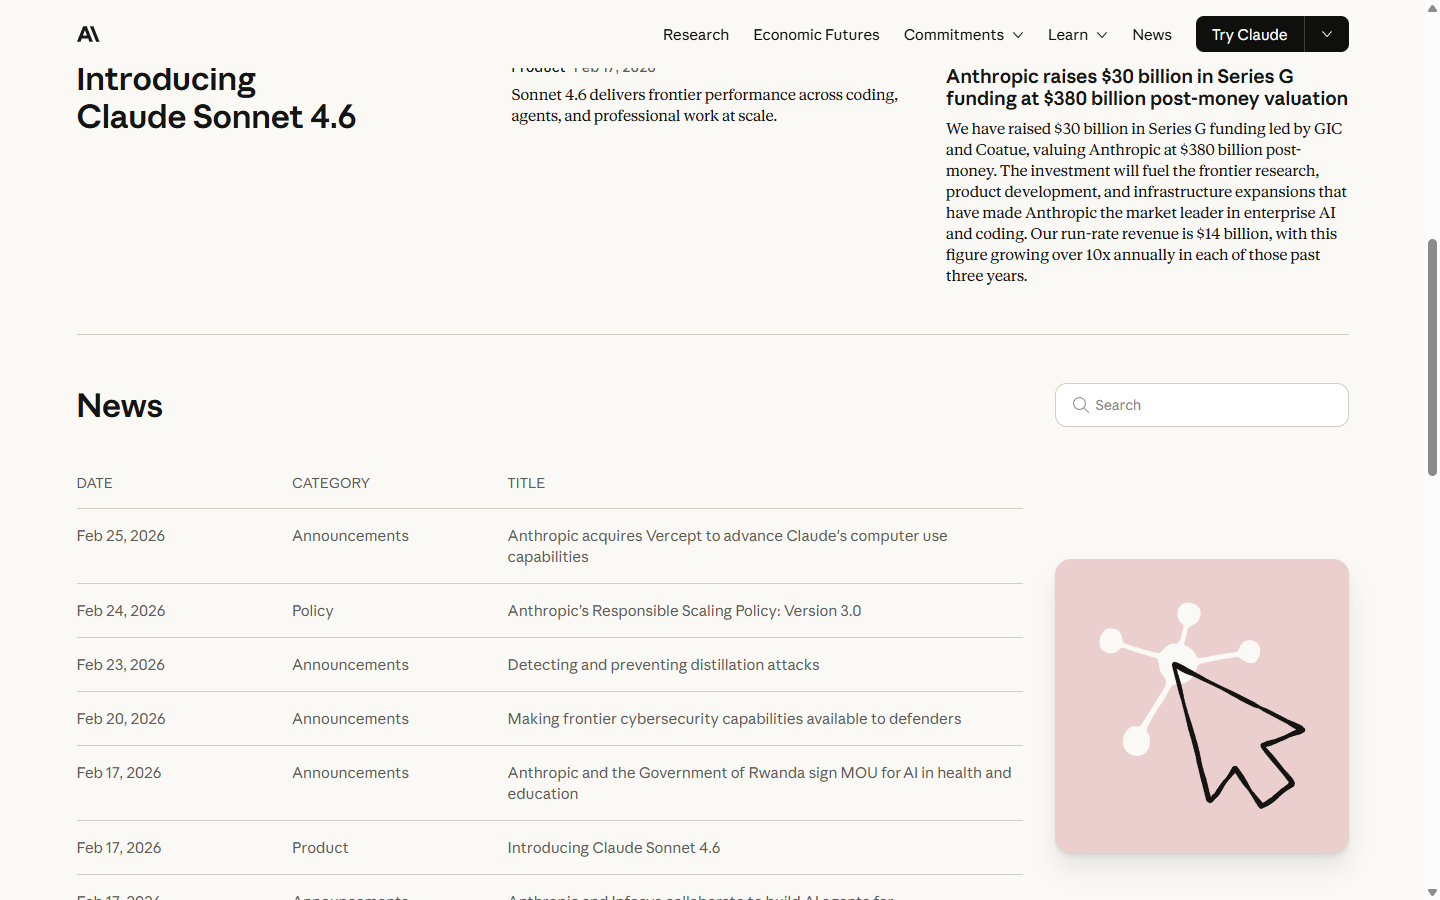Click the cursor illustration card
The width and height of the screenshot is (1440, 900).
coord(1201,706)
